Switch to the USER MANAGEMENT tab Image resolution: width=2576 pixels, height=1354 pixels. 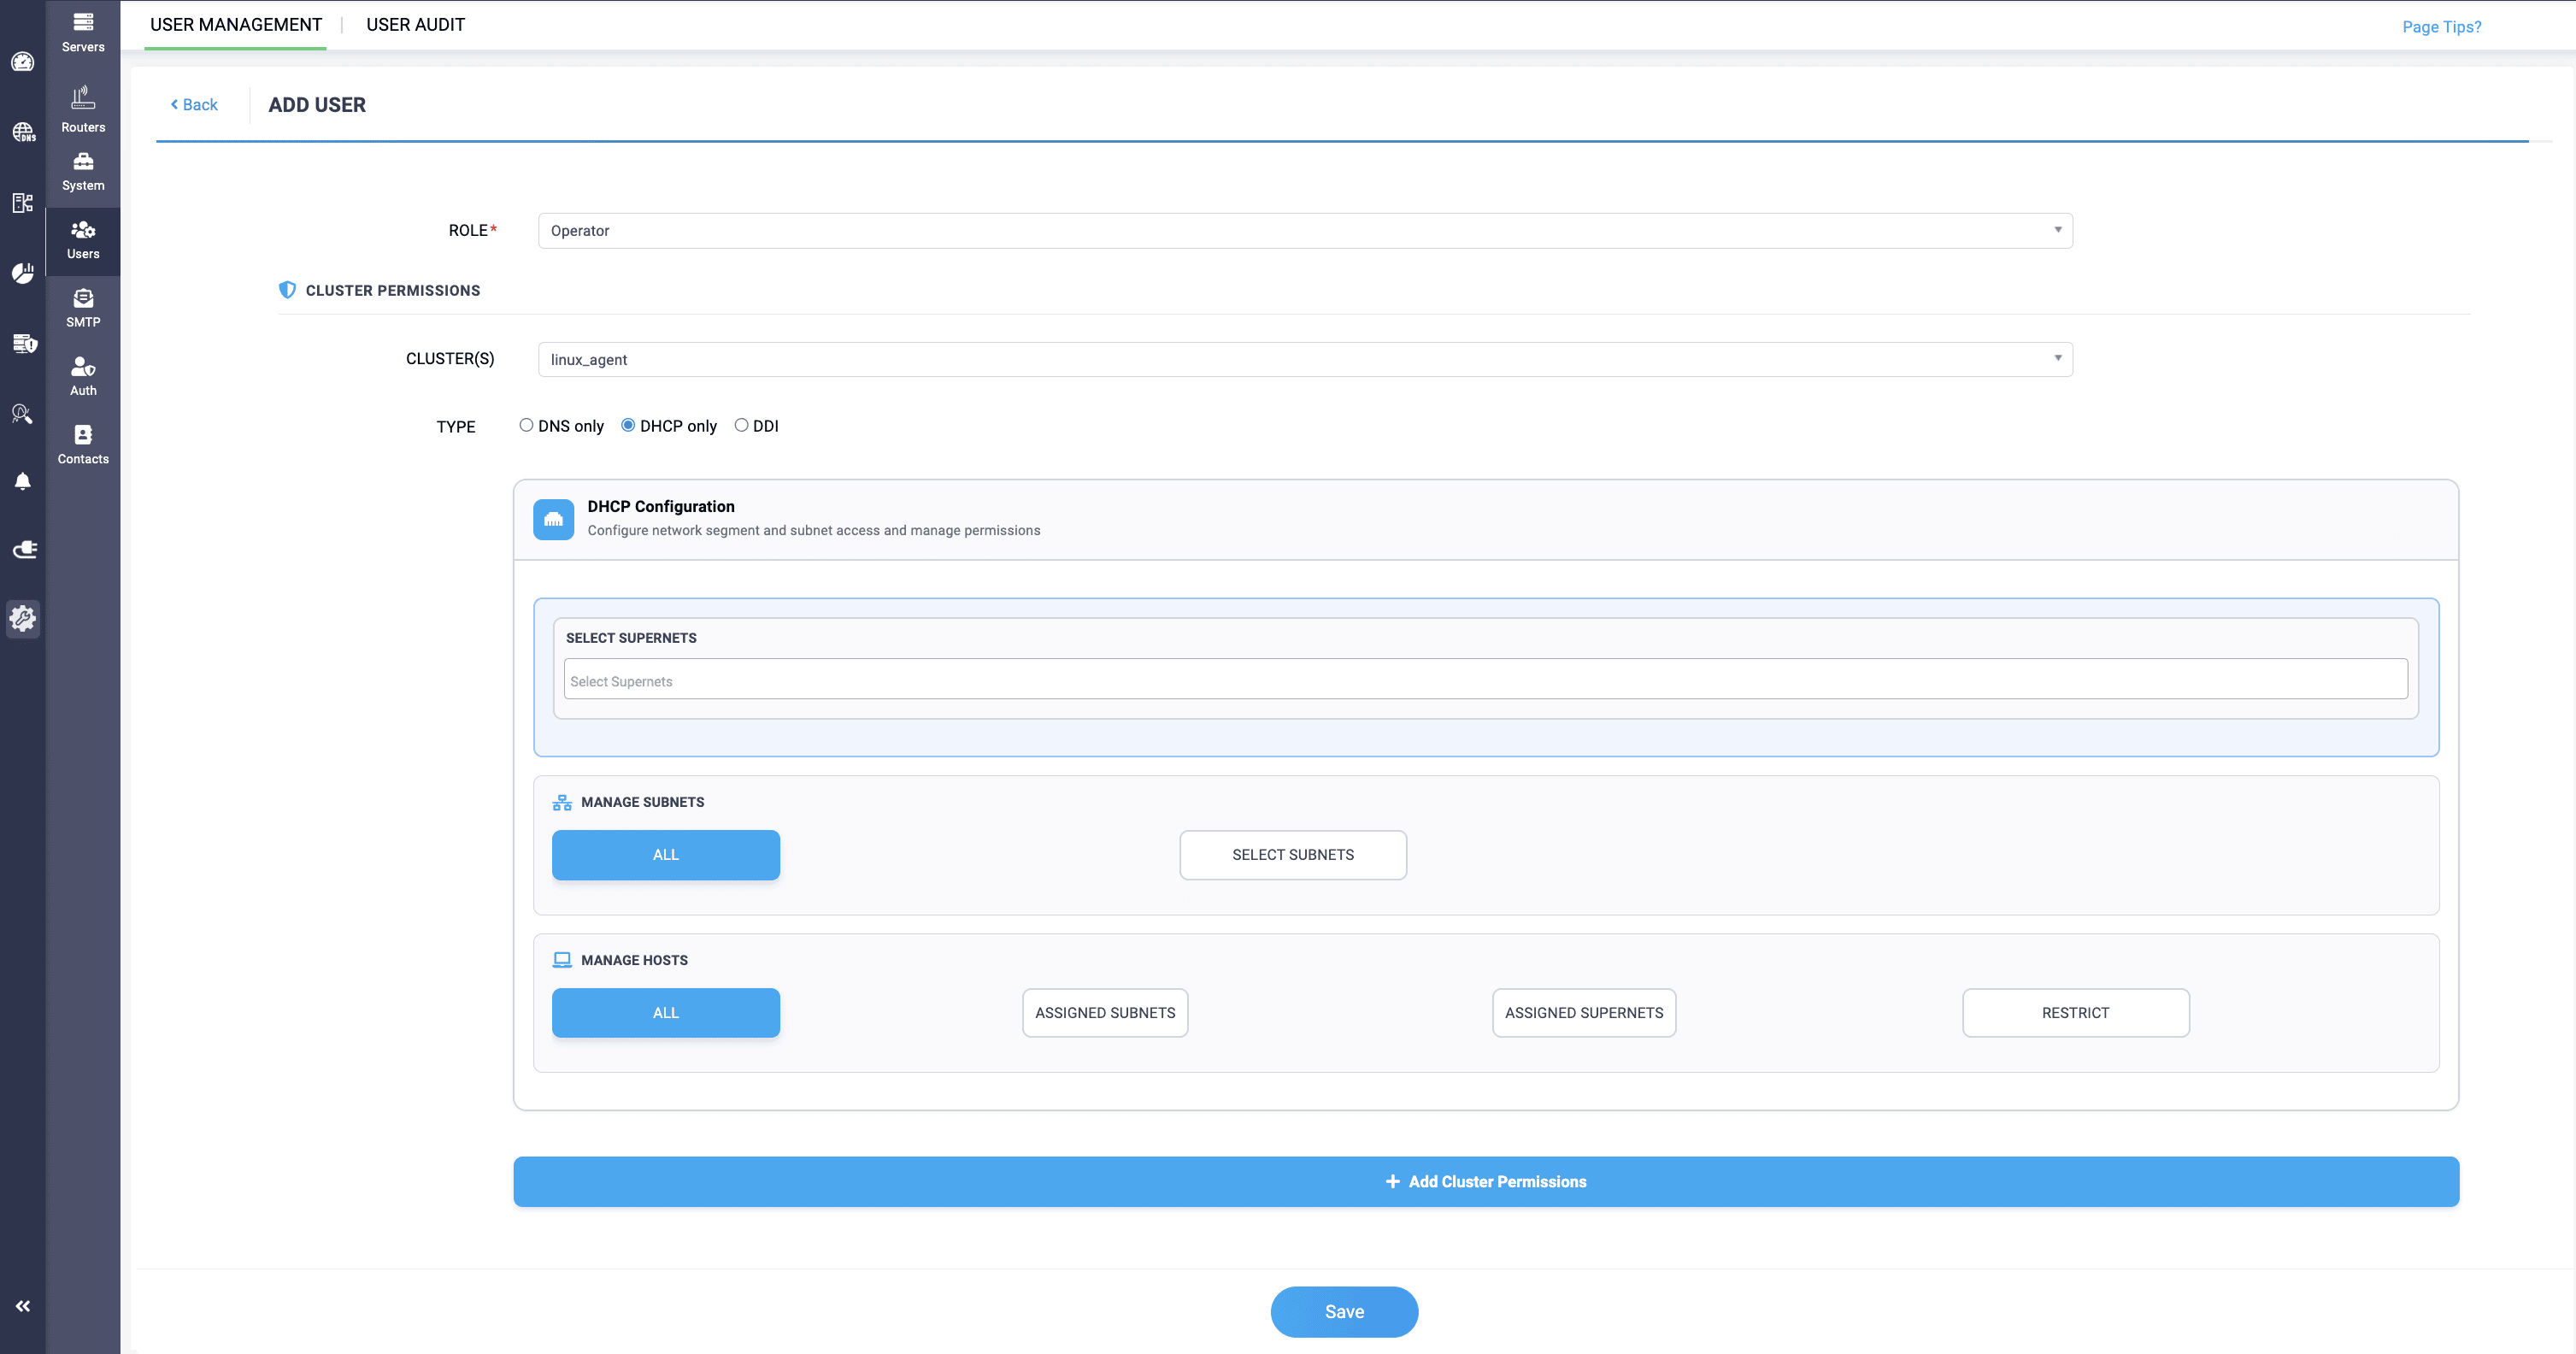click(236, 24)
